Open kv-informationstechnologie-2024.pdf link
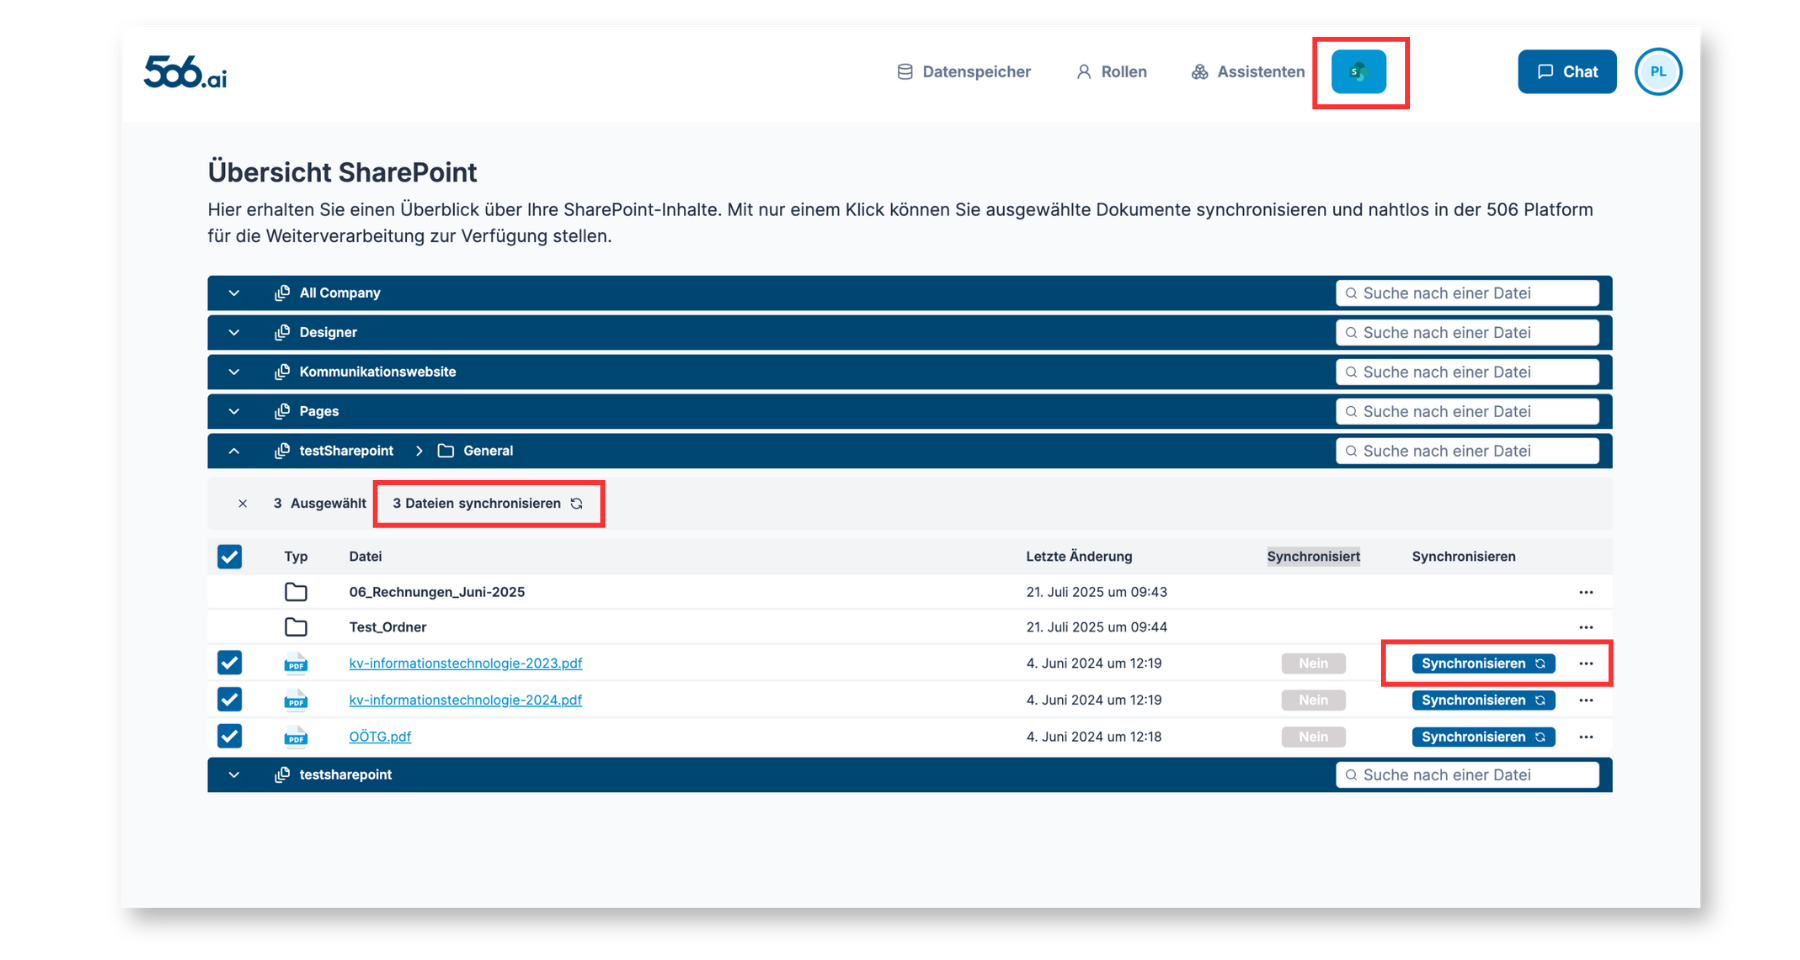 click(465, 700)
